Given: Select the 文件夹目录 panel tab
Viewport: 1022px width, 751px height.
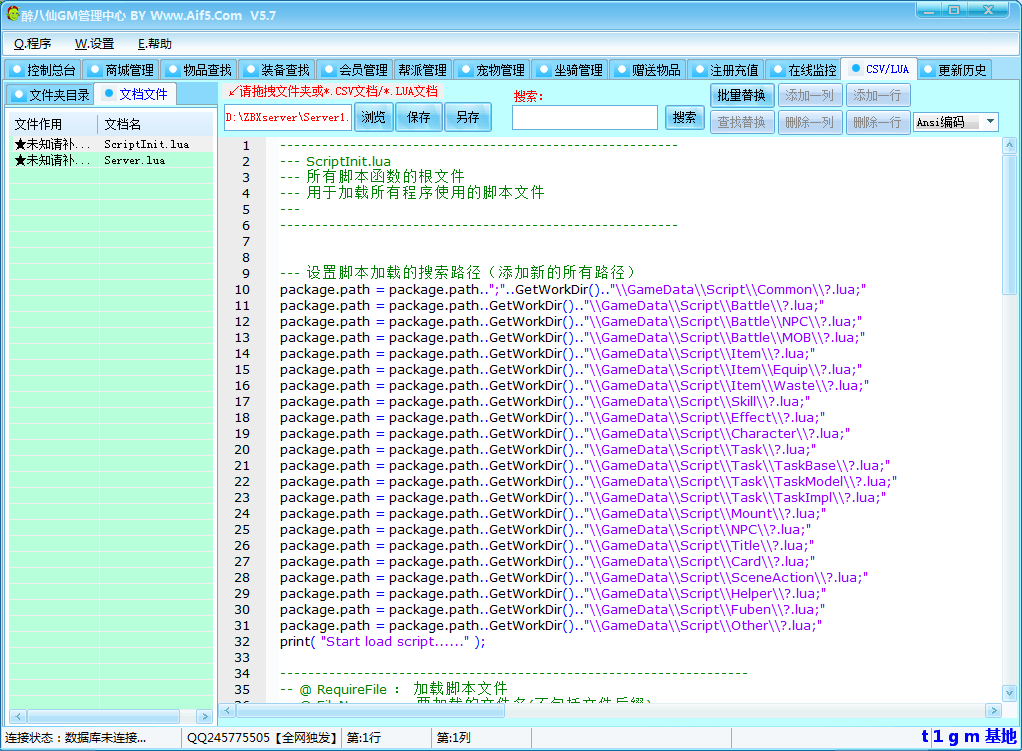Looking at the screenshot, I should pyautogui.click(x=51, y=95).
